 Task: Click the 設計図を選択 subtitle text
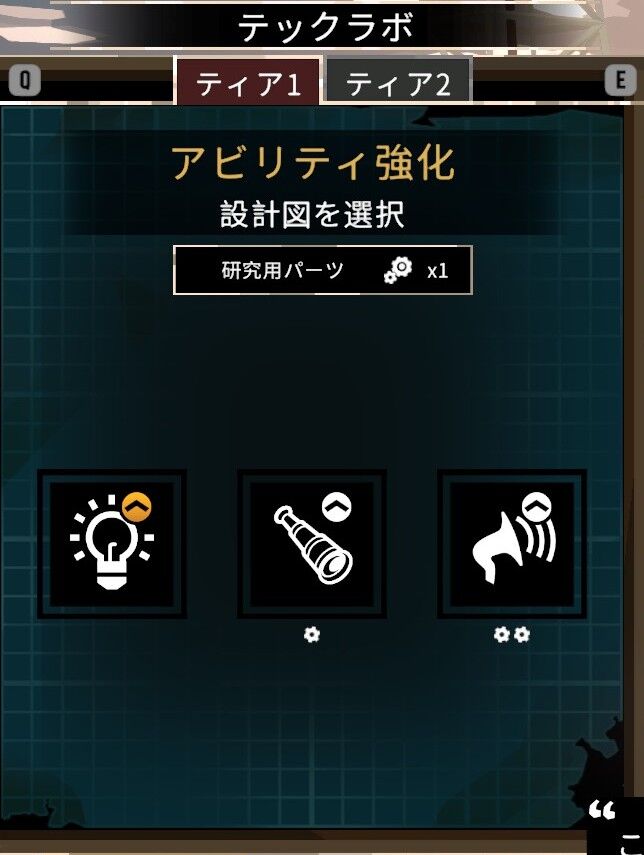pos(312,214)
